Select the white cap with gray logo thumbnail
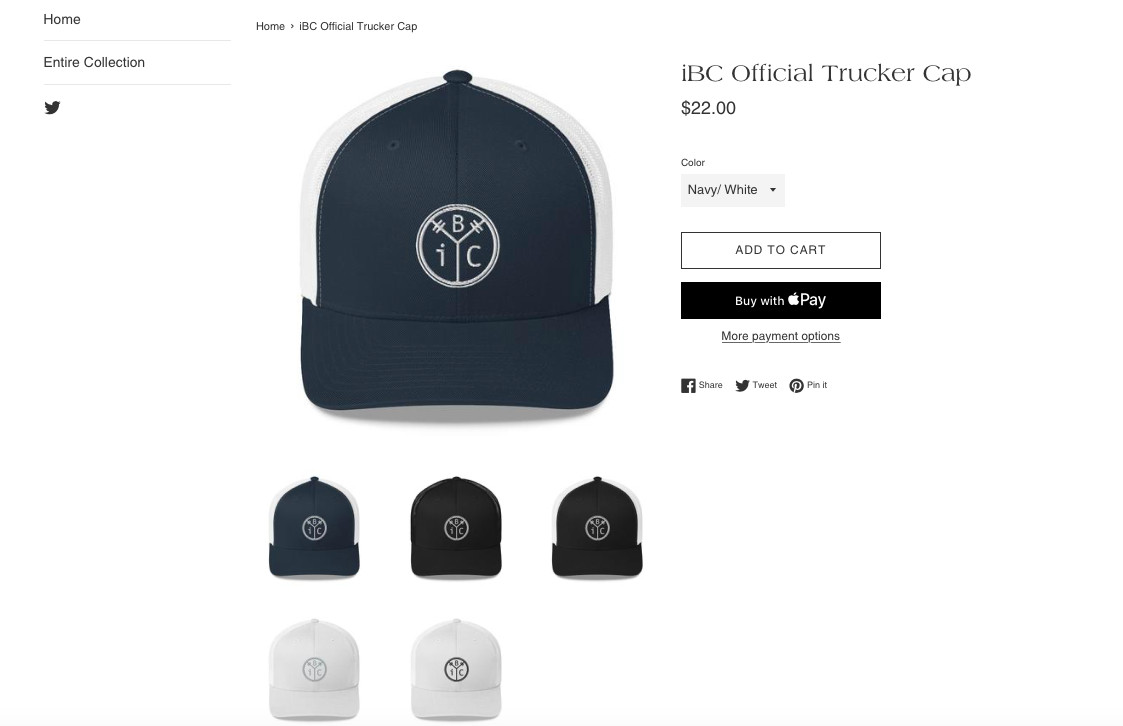1123x726 pixels. tap(314, 669)
